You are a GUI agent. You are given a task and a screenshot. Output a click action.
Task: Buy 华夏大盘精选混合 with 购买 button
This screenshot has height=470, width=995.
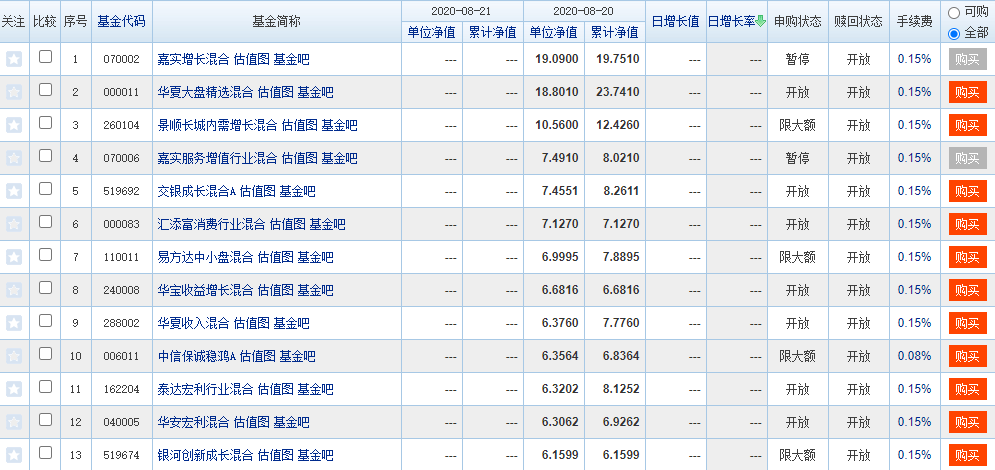point(968,93)
